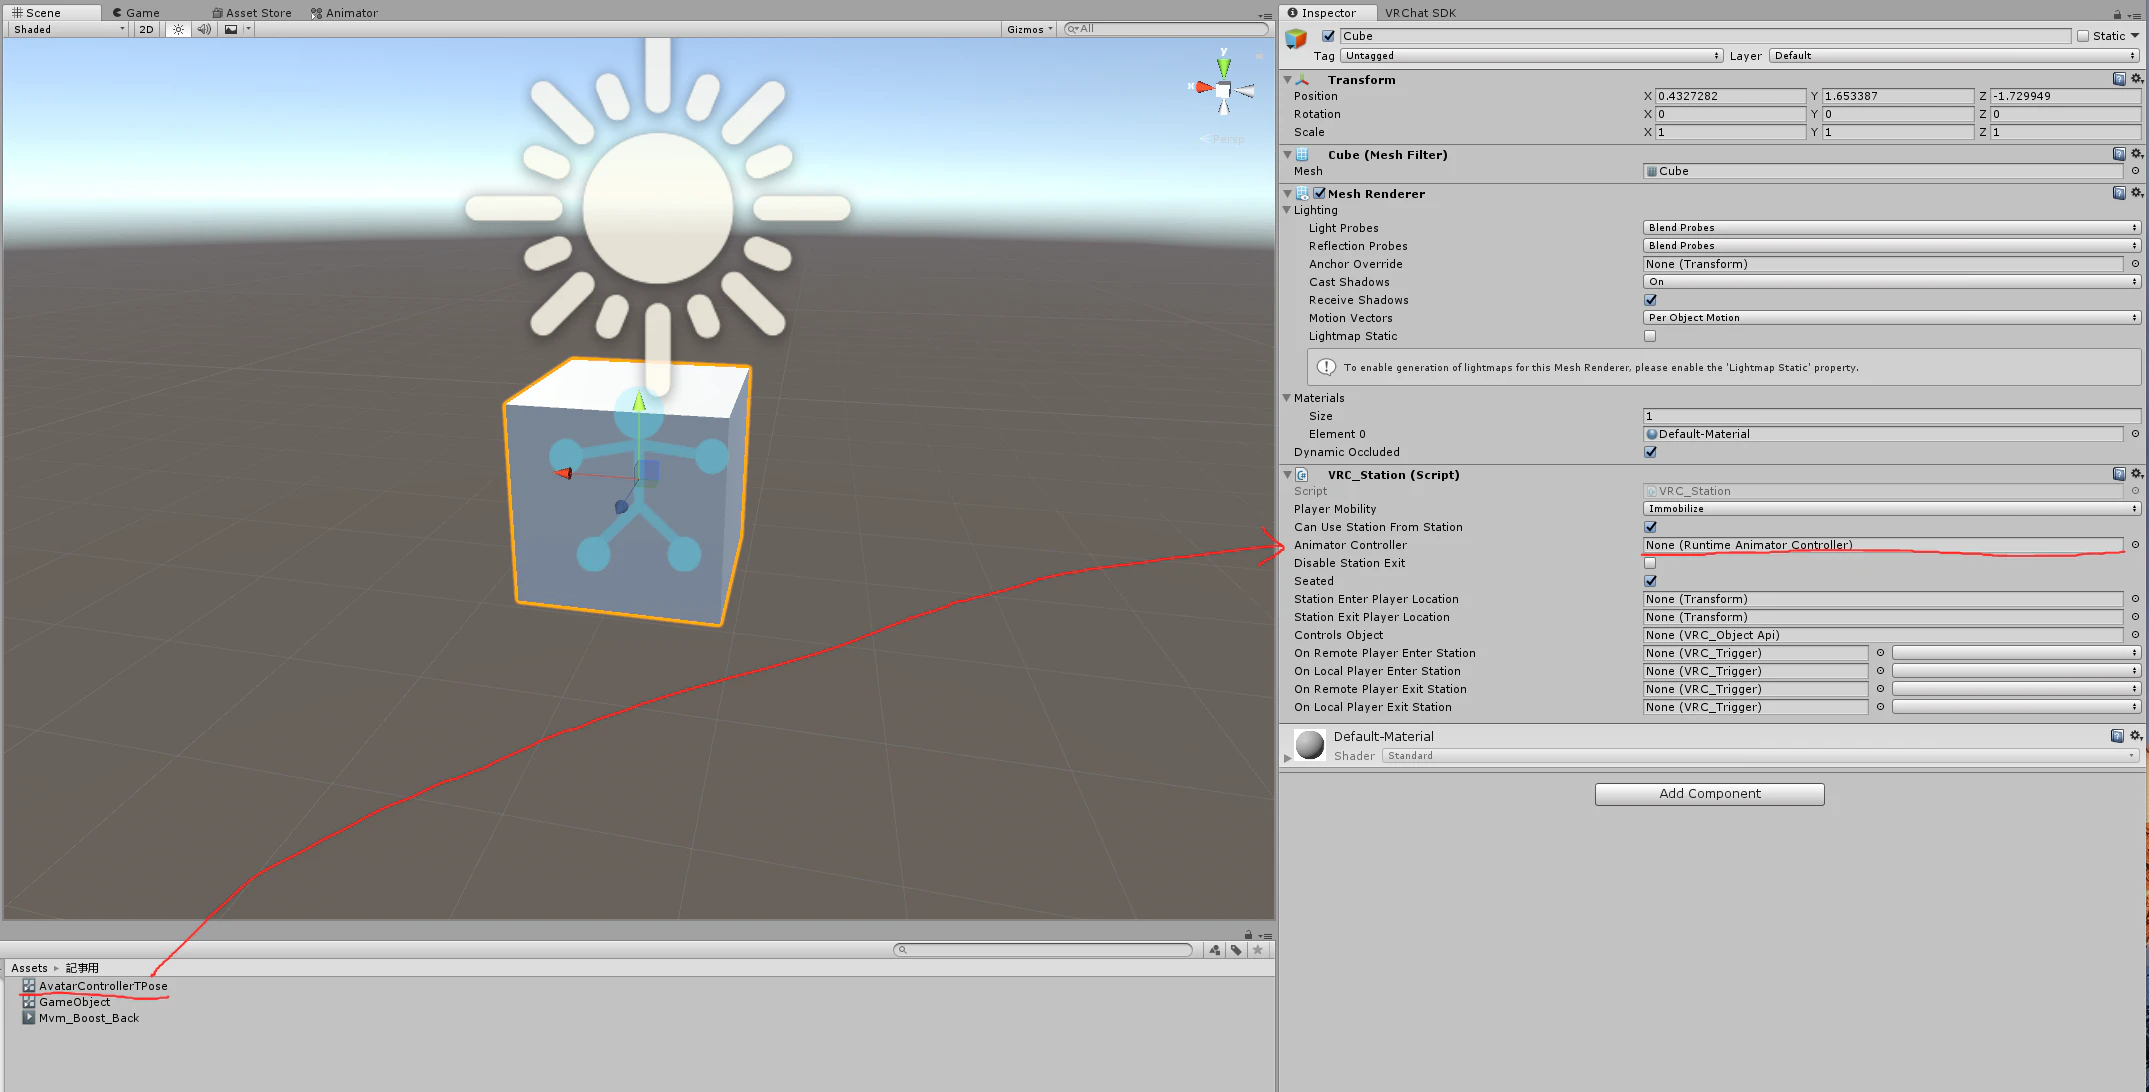Open scene effects image icon
Viewport: 2149px width, 1092px height.
point(231,29)
